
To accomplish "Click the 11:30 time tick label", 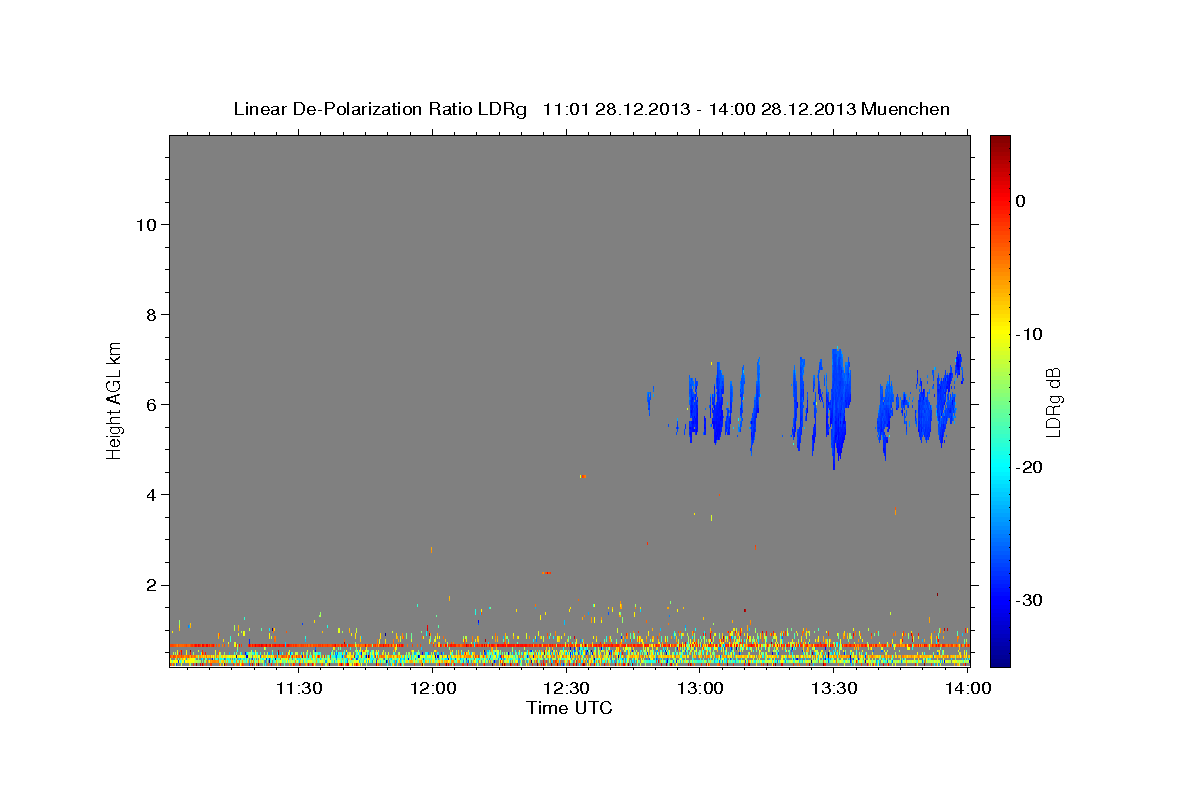I will pos(299,688).
